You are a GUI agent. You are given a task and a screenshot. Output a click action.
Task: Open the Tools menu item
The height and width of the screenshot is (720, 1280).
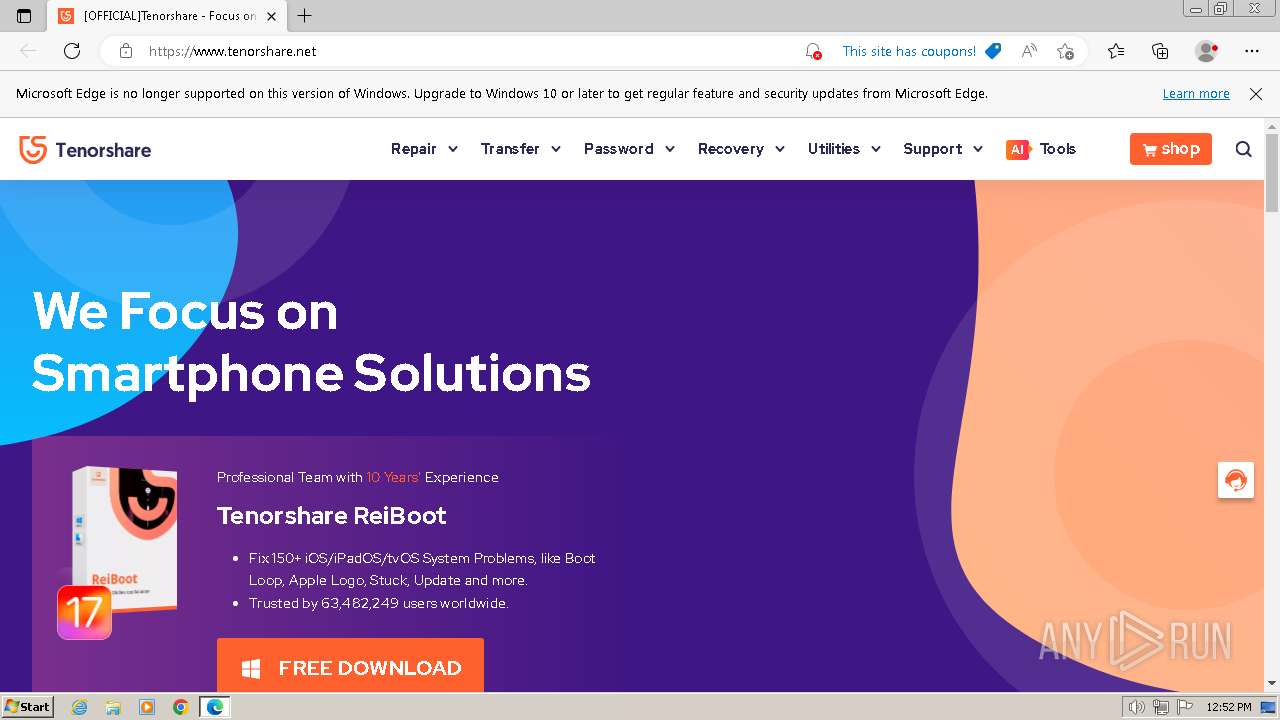coord(1057,149)
